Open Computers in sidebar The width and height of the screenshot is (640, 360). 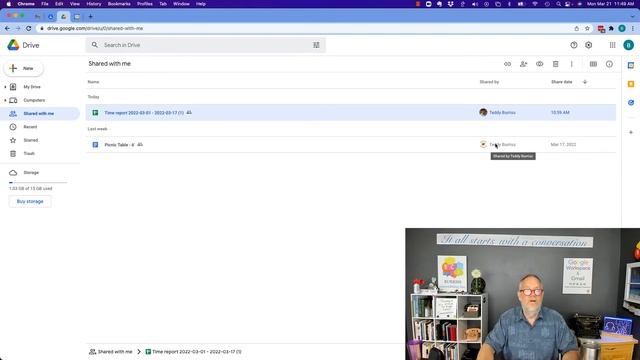[34, 100]
